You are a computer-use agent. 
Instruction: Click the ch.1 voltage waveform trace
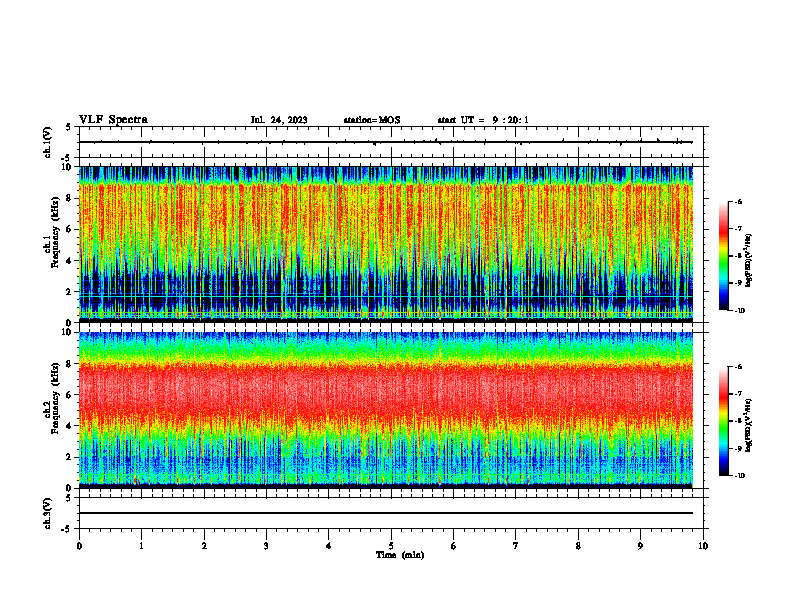[x=386, y=142]
